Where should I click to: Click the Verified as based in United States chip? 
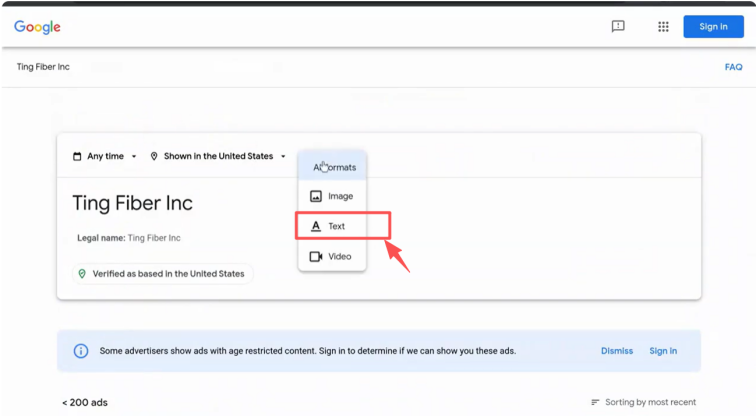pos(162,274)
